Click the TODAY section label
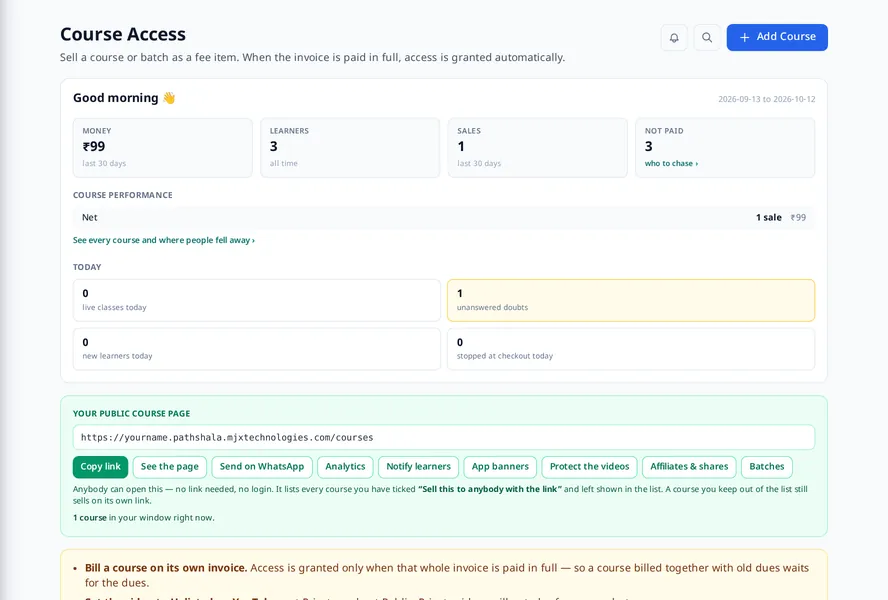888x600 pixels. click(87, 267)
